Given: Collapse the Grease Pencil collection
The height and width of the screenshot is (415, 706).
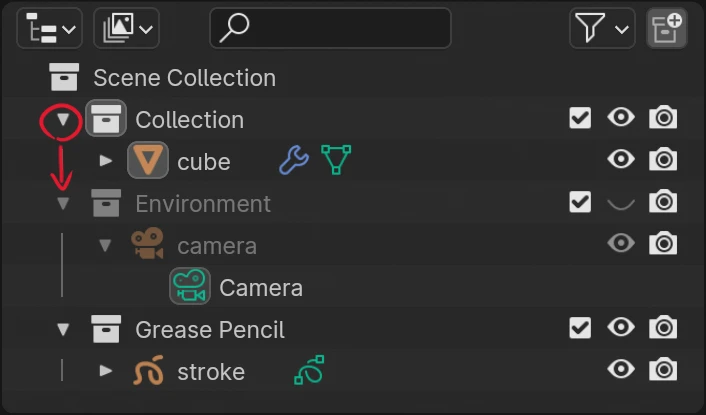Looking at the screenshot, I should 64,329.
